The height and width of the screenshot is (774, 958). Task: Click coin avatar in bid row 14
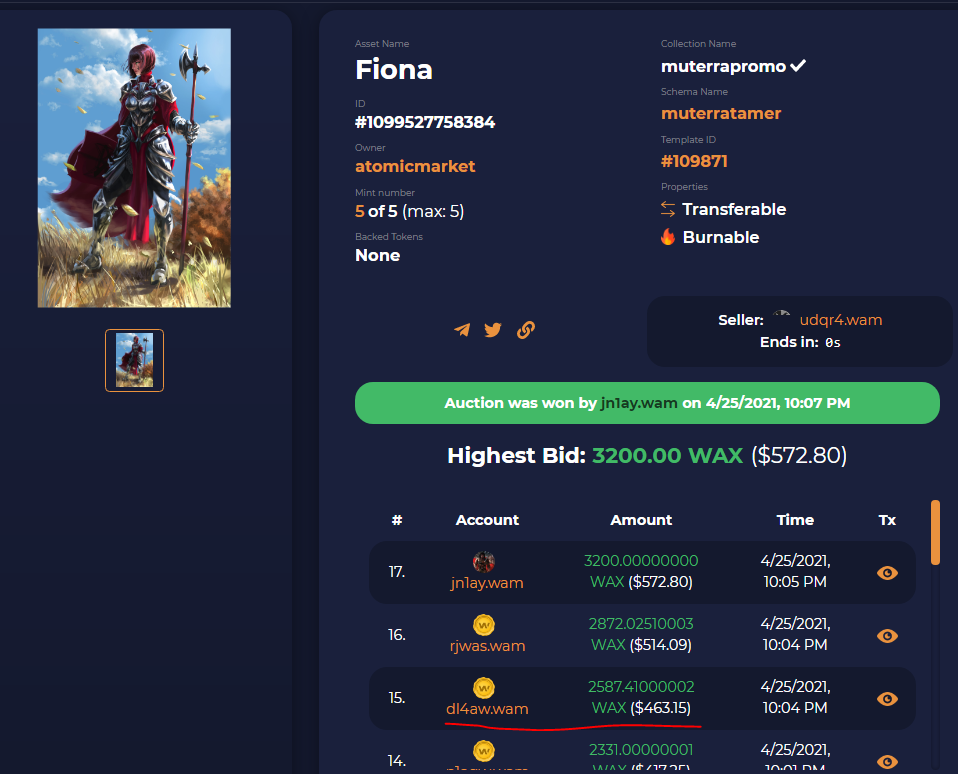(484, 751)
